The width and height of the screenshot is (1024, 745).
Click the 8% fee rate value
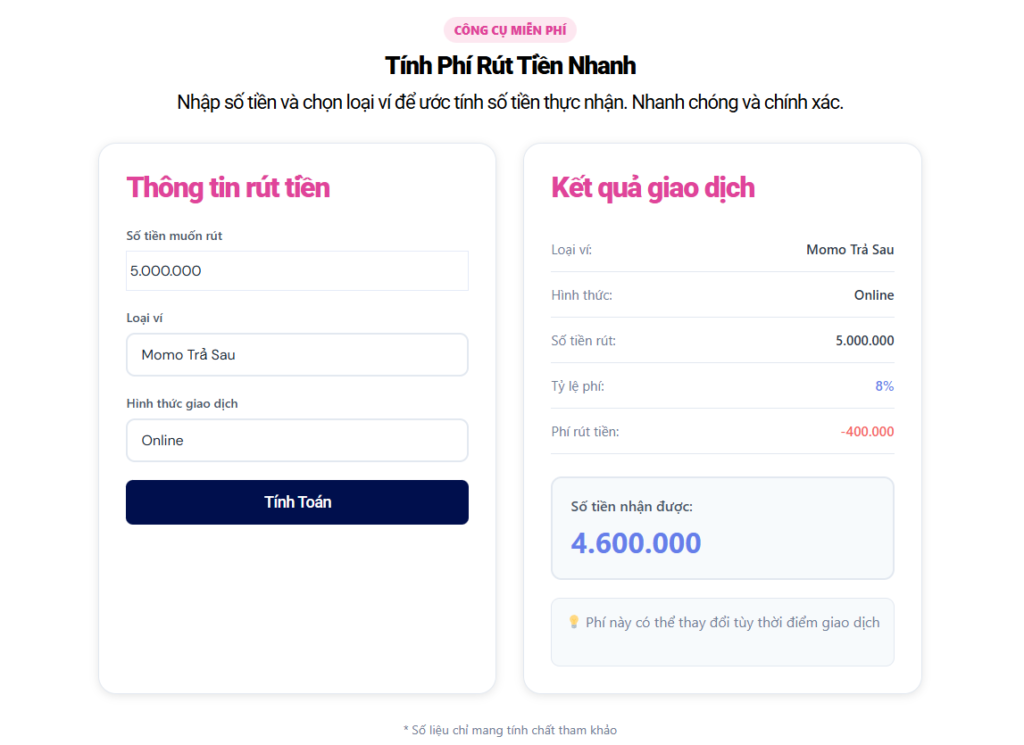point(884,386)
